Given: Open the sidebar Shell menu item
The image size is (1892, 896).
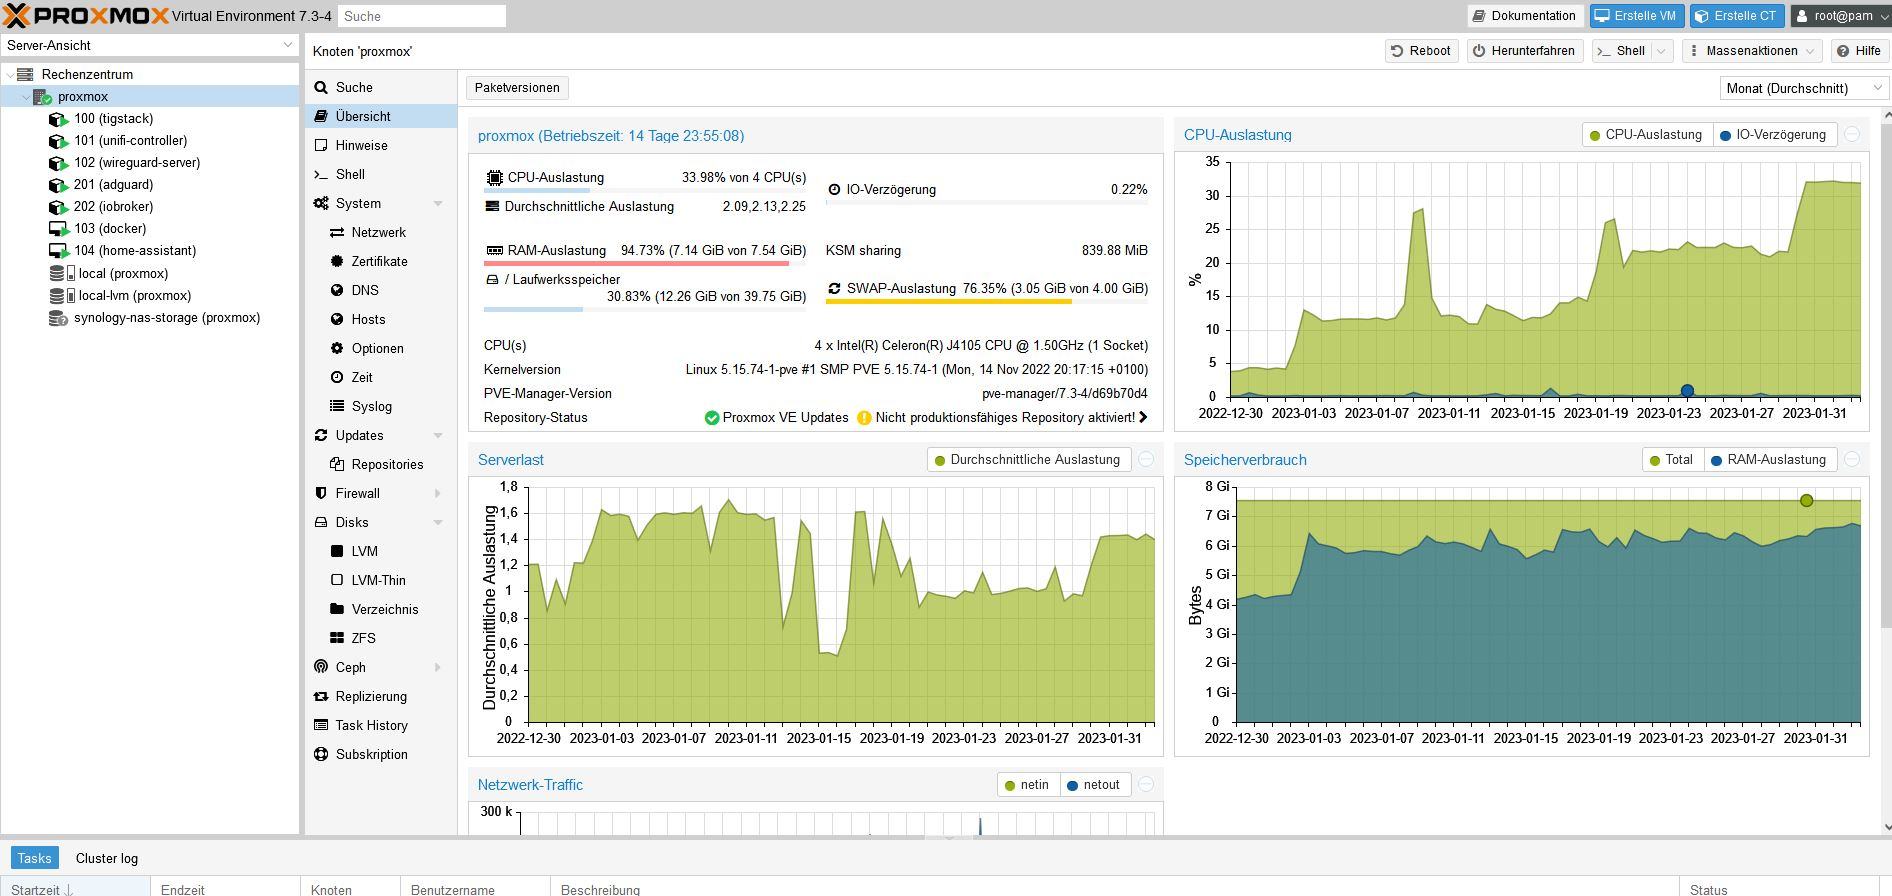Looking at the screenshot, I should [381, 175].
